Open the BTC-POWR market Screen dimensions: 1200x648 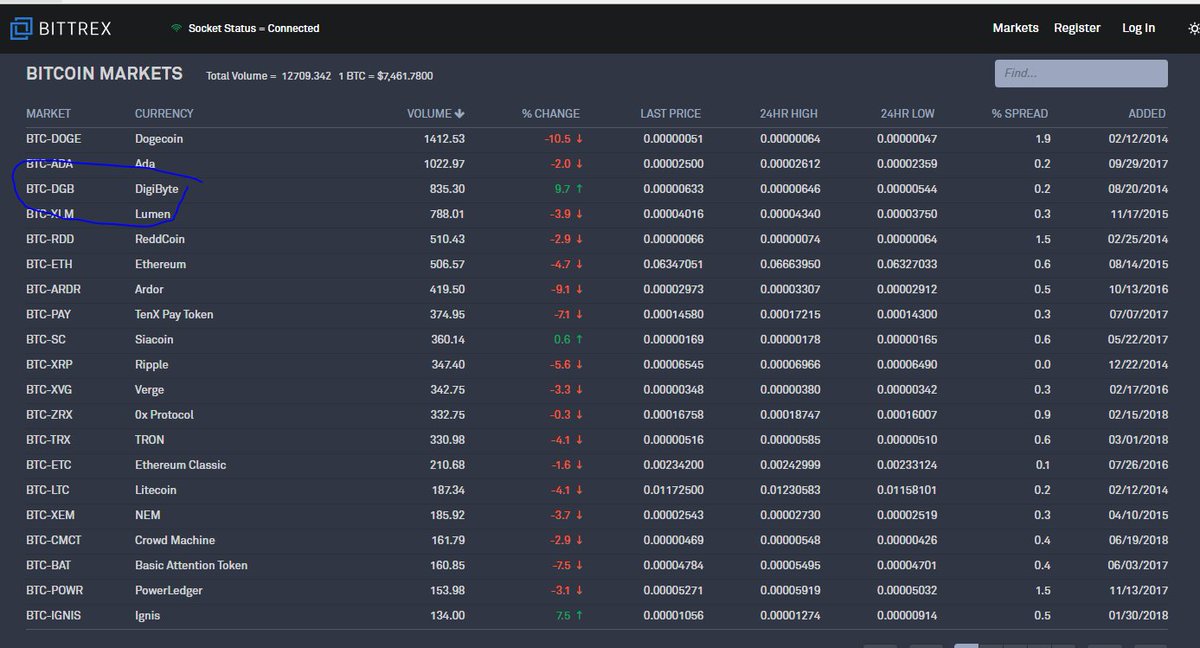[56, 590]
